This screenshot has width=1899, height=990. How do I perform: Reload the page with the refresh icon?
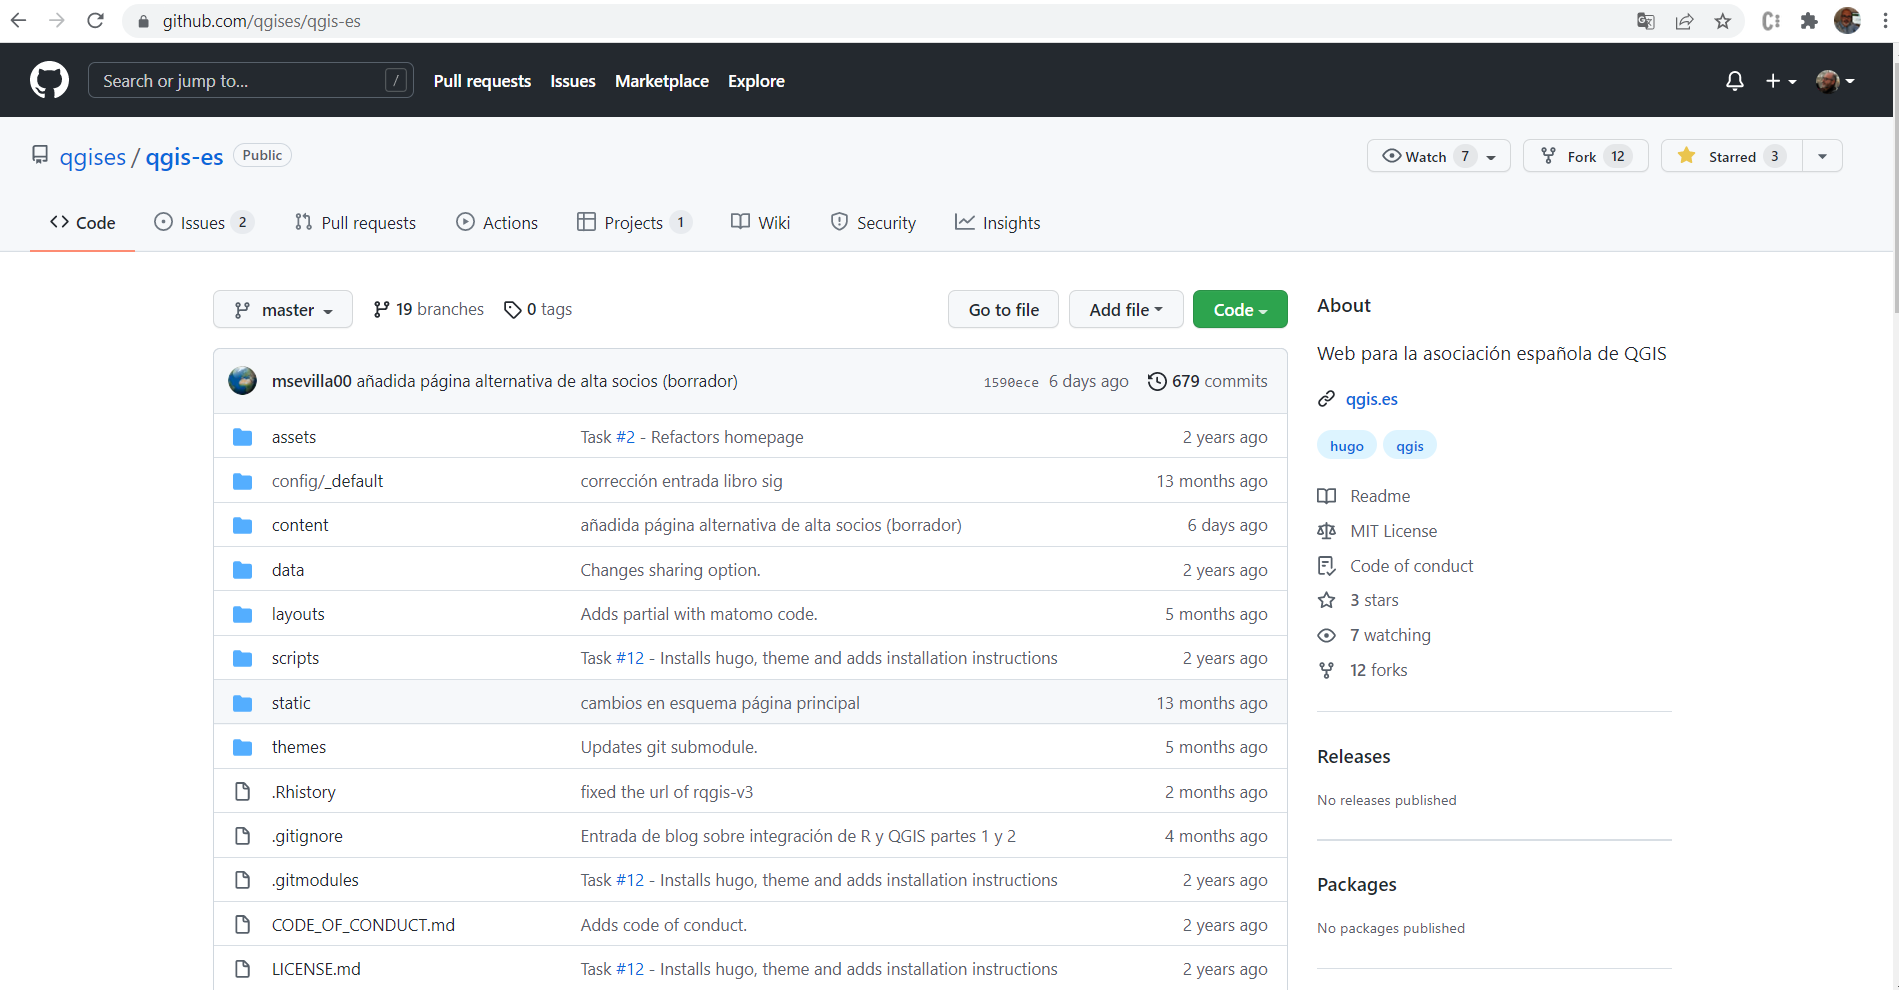click(x=95, y=21)
